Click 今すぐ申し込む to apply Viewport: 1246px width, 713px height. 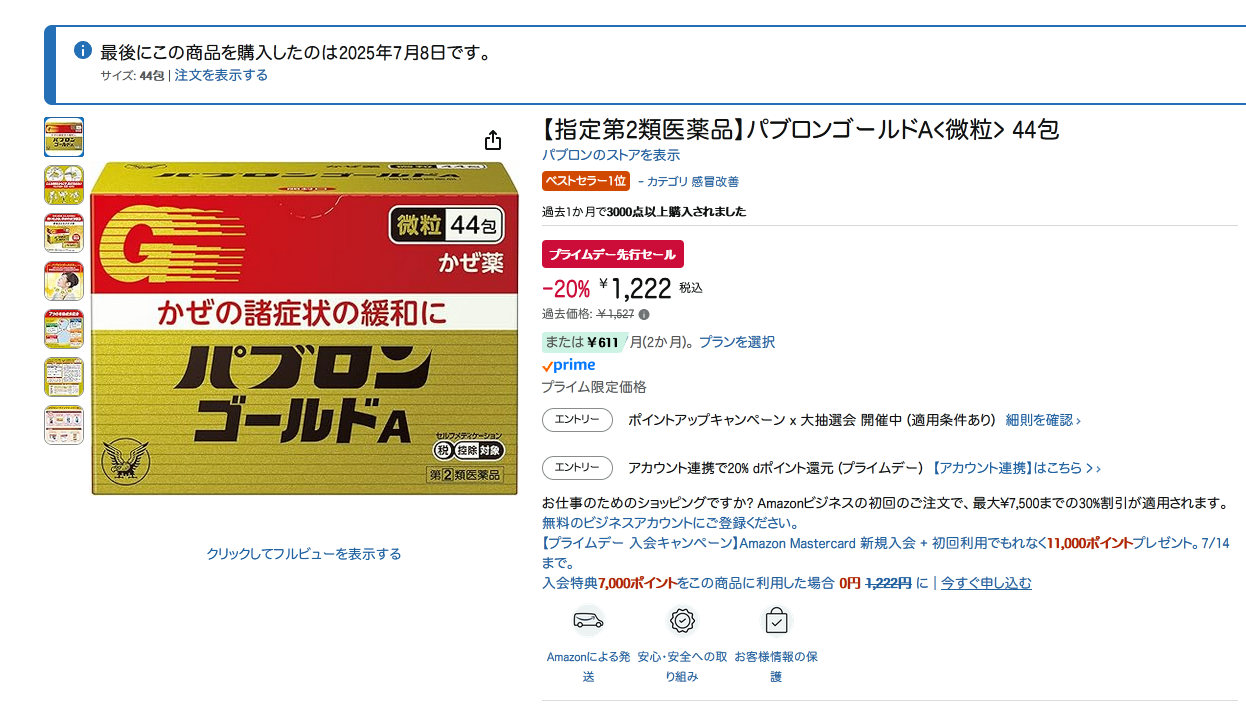point(986,583)
